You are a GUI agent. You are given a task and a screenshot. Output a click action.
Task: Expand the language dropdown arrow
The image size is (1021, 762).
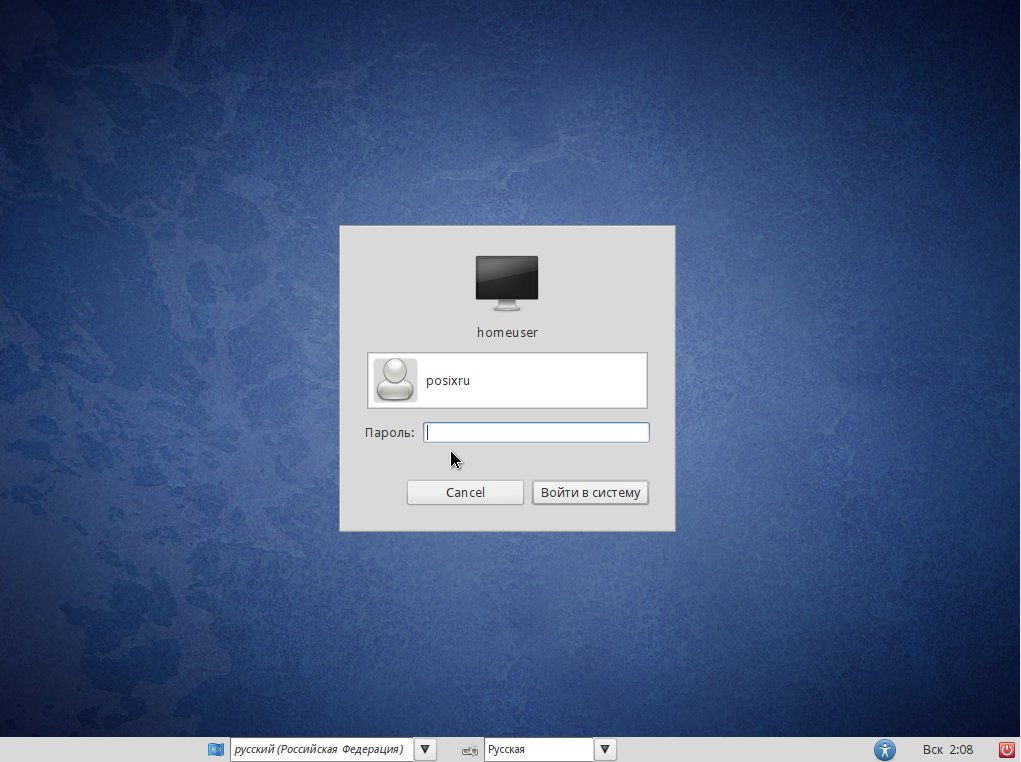pos(425,750)
